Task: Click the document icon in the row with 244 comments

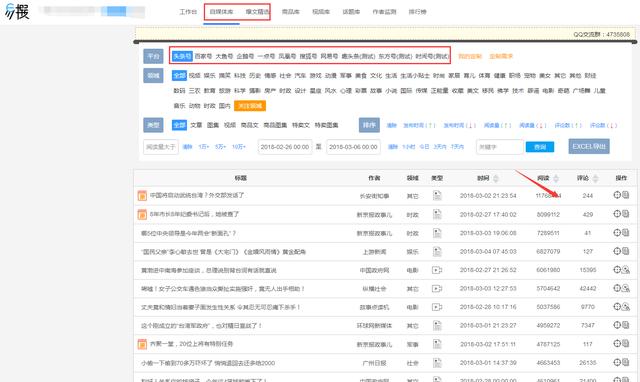Action: [x=626, y=195]
